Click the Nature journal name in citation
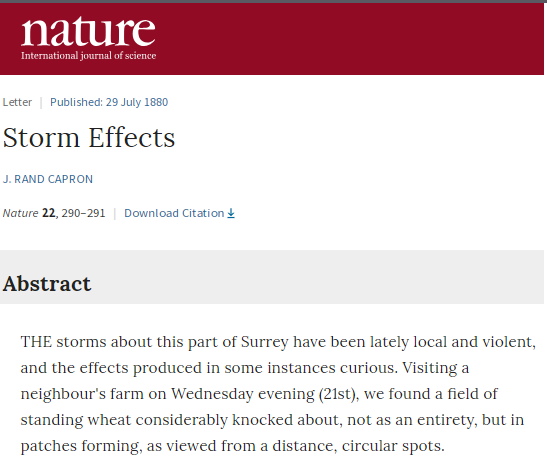 coord(20,213)
